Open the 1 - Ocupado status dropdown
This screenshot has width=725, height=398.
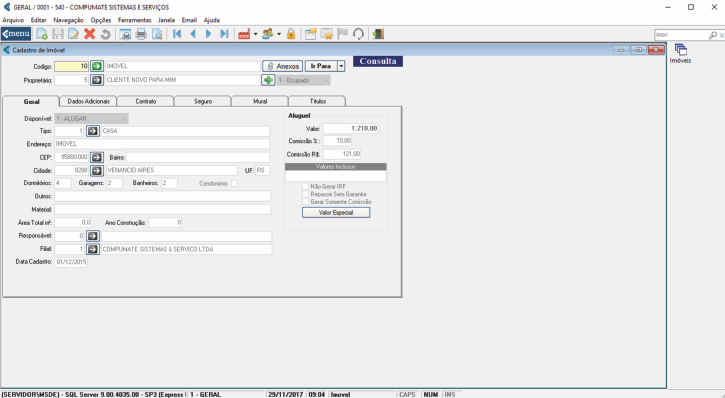click(x=303, y=80)
